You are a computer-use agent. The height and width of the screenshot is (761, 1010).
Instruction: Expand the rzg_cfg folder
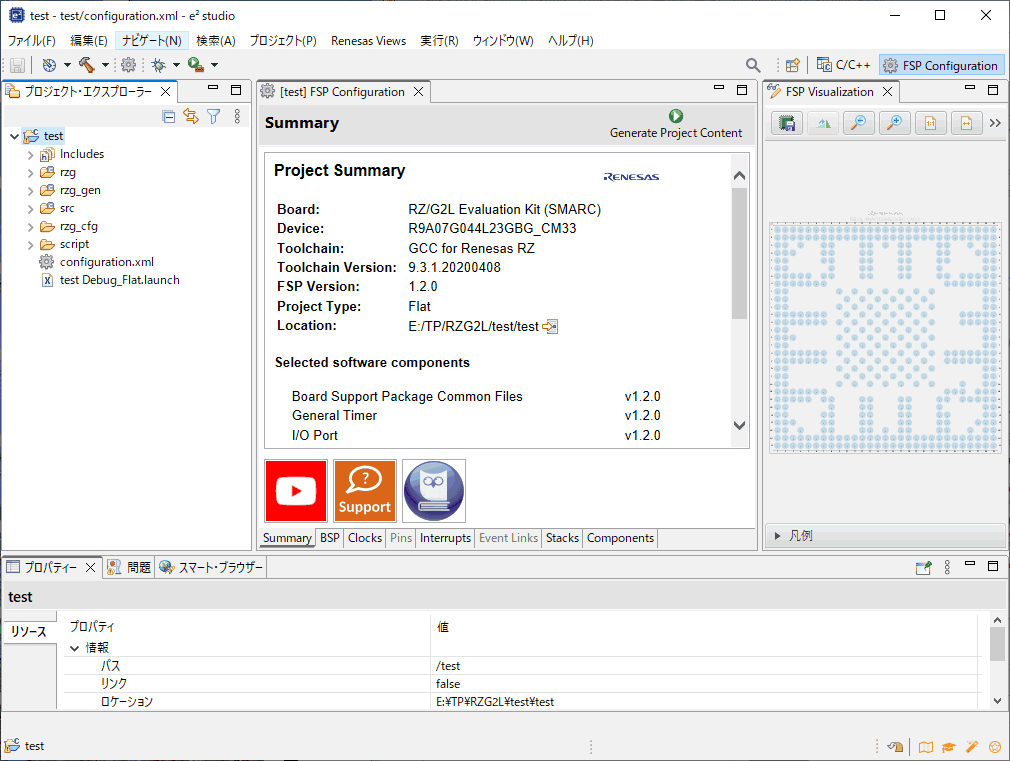pyautogui.click(x=30, y=227)
